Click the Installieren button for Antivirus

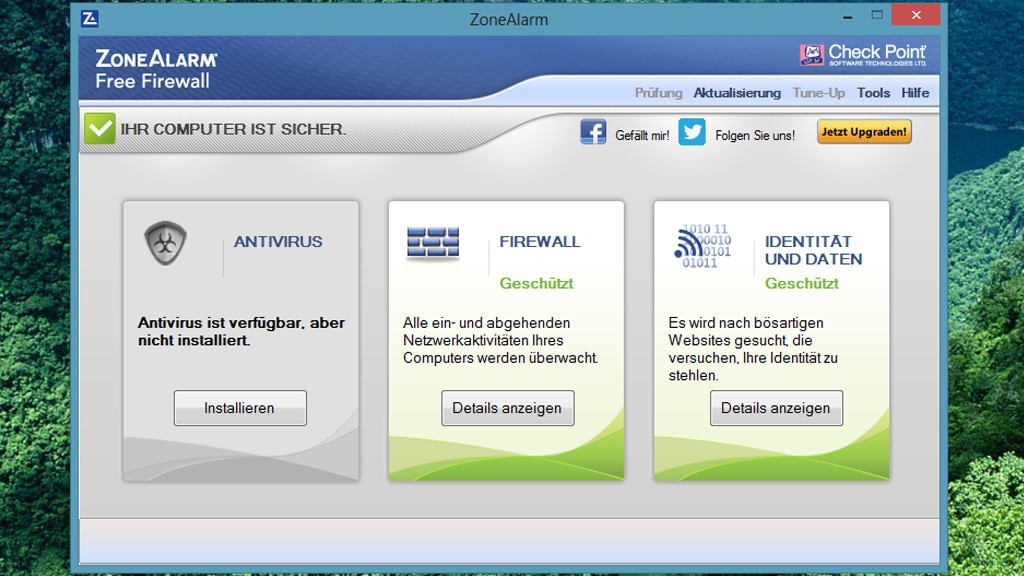tap(240, 408)
